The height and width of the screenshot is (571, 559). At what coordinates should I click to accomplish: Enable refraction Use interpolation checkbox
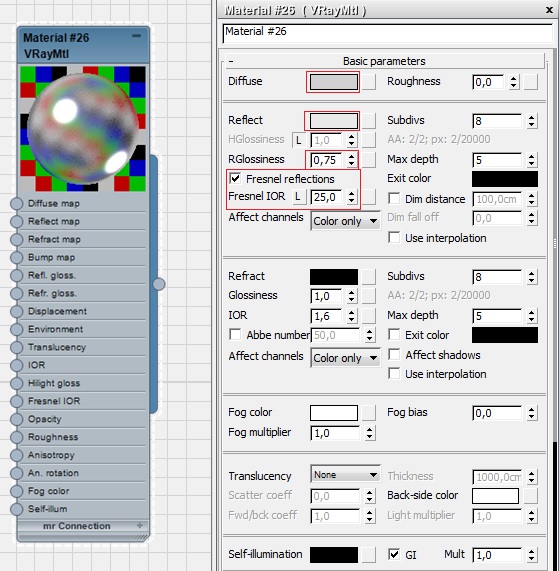tap(394, 374)
